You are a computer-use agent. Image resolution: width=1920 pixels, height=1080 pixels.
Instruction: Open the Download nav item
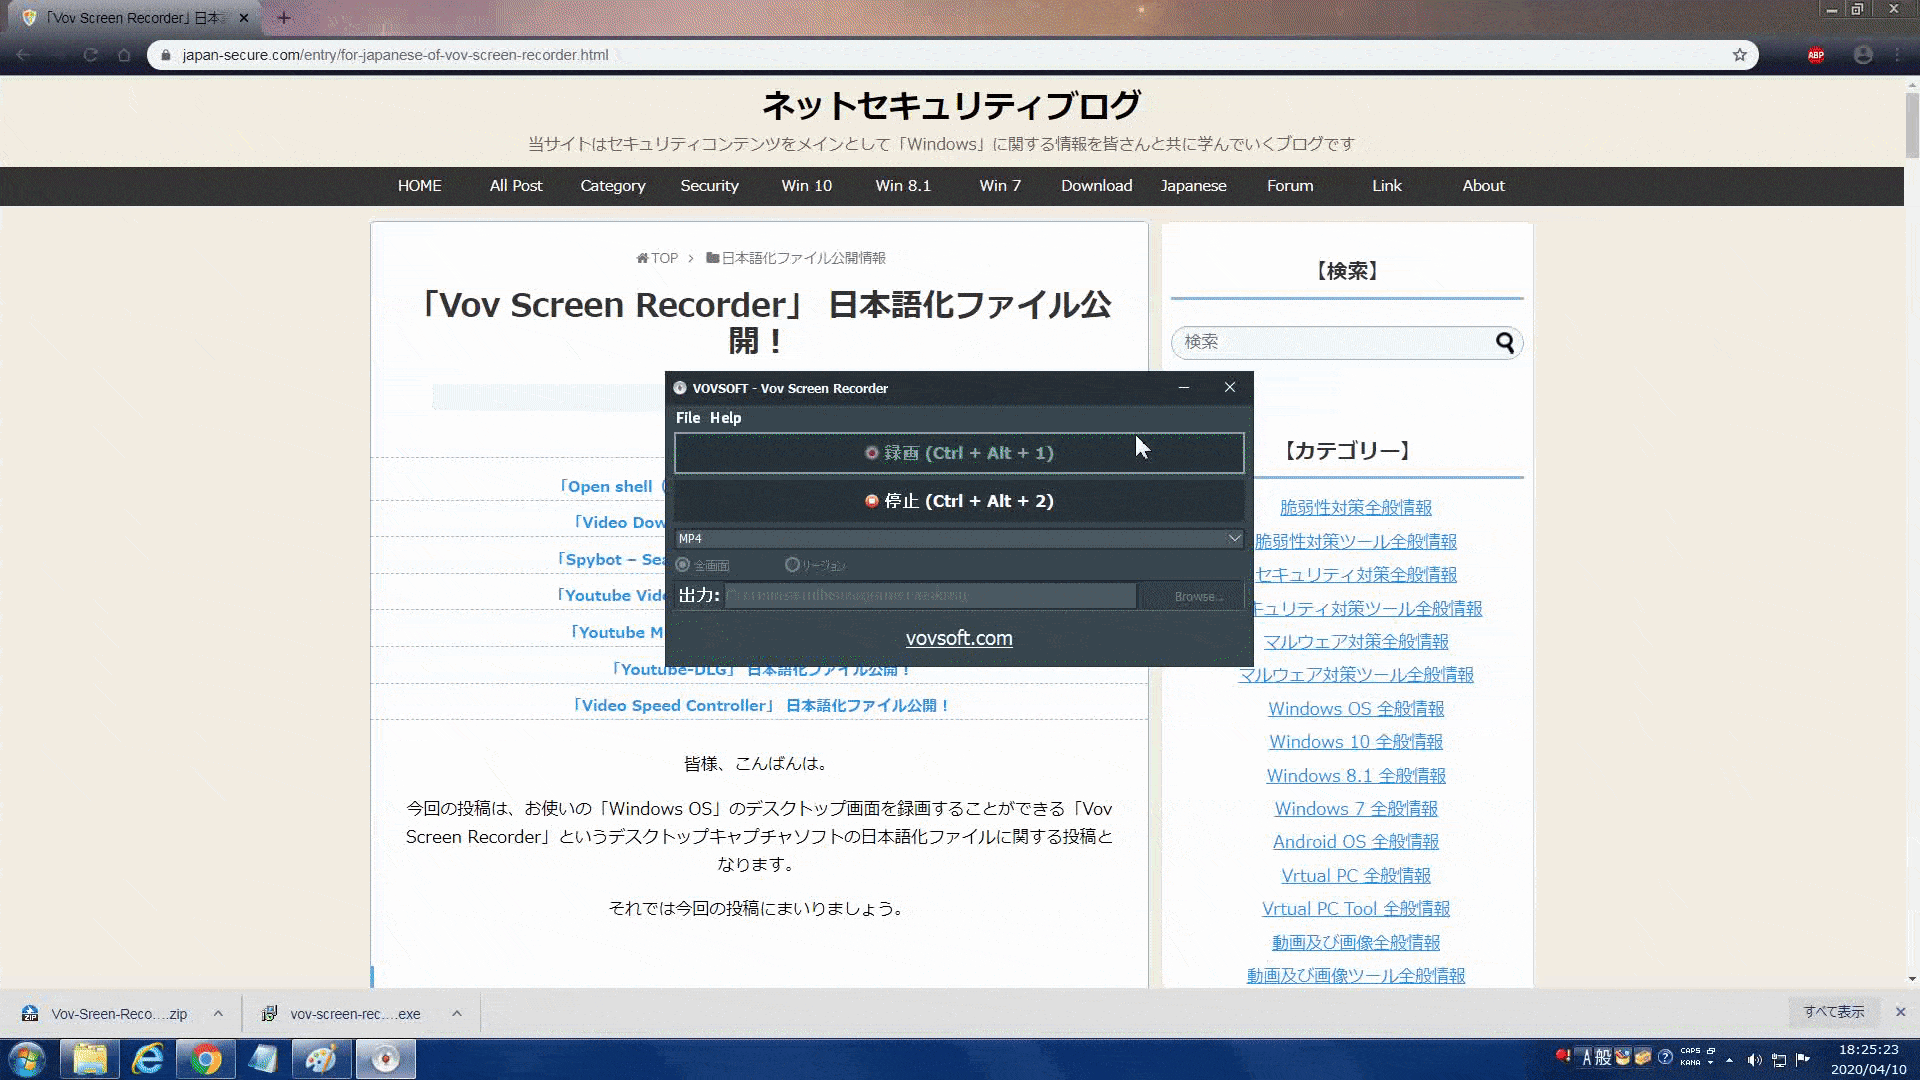pos(1096,186)
